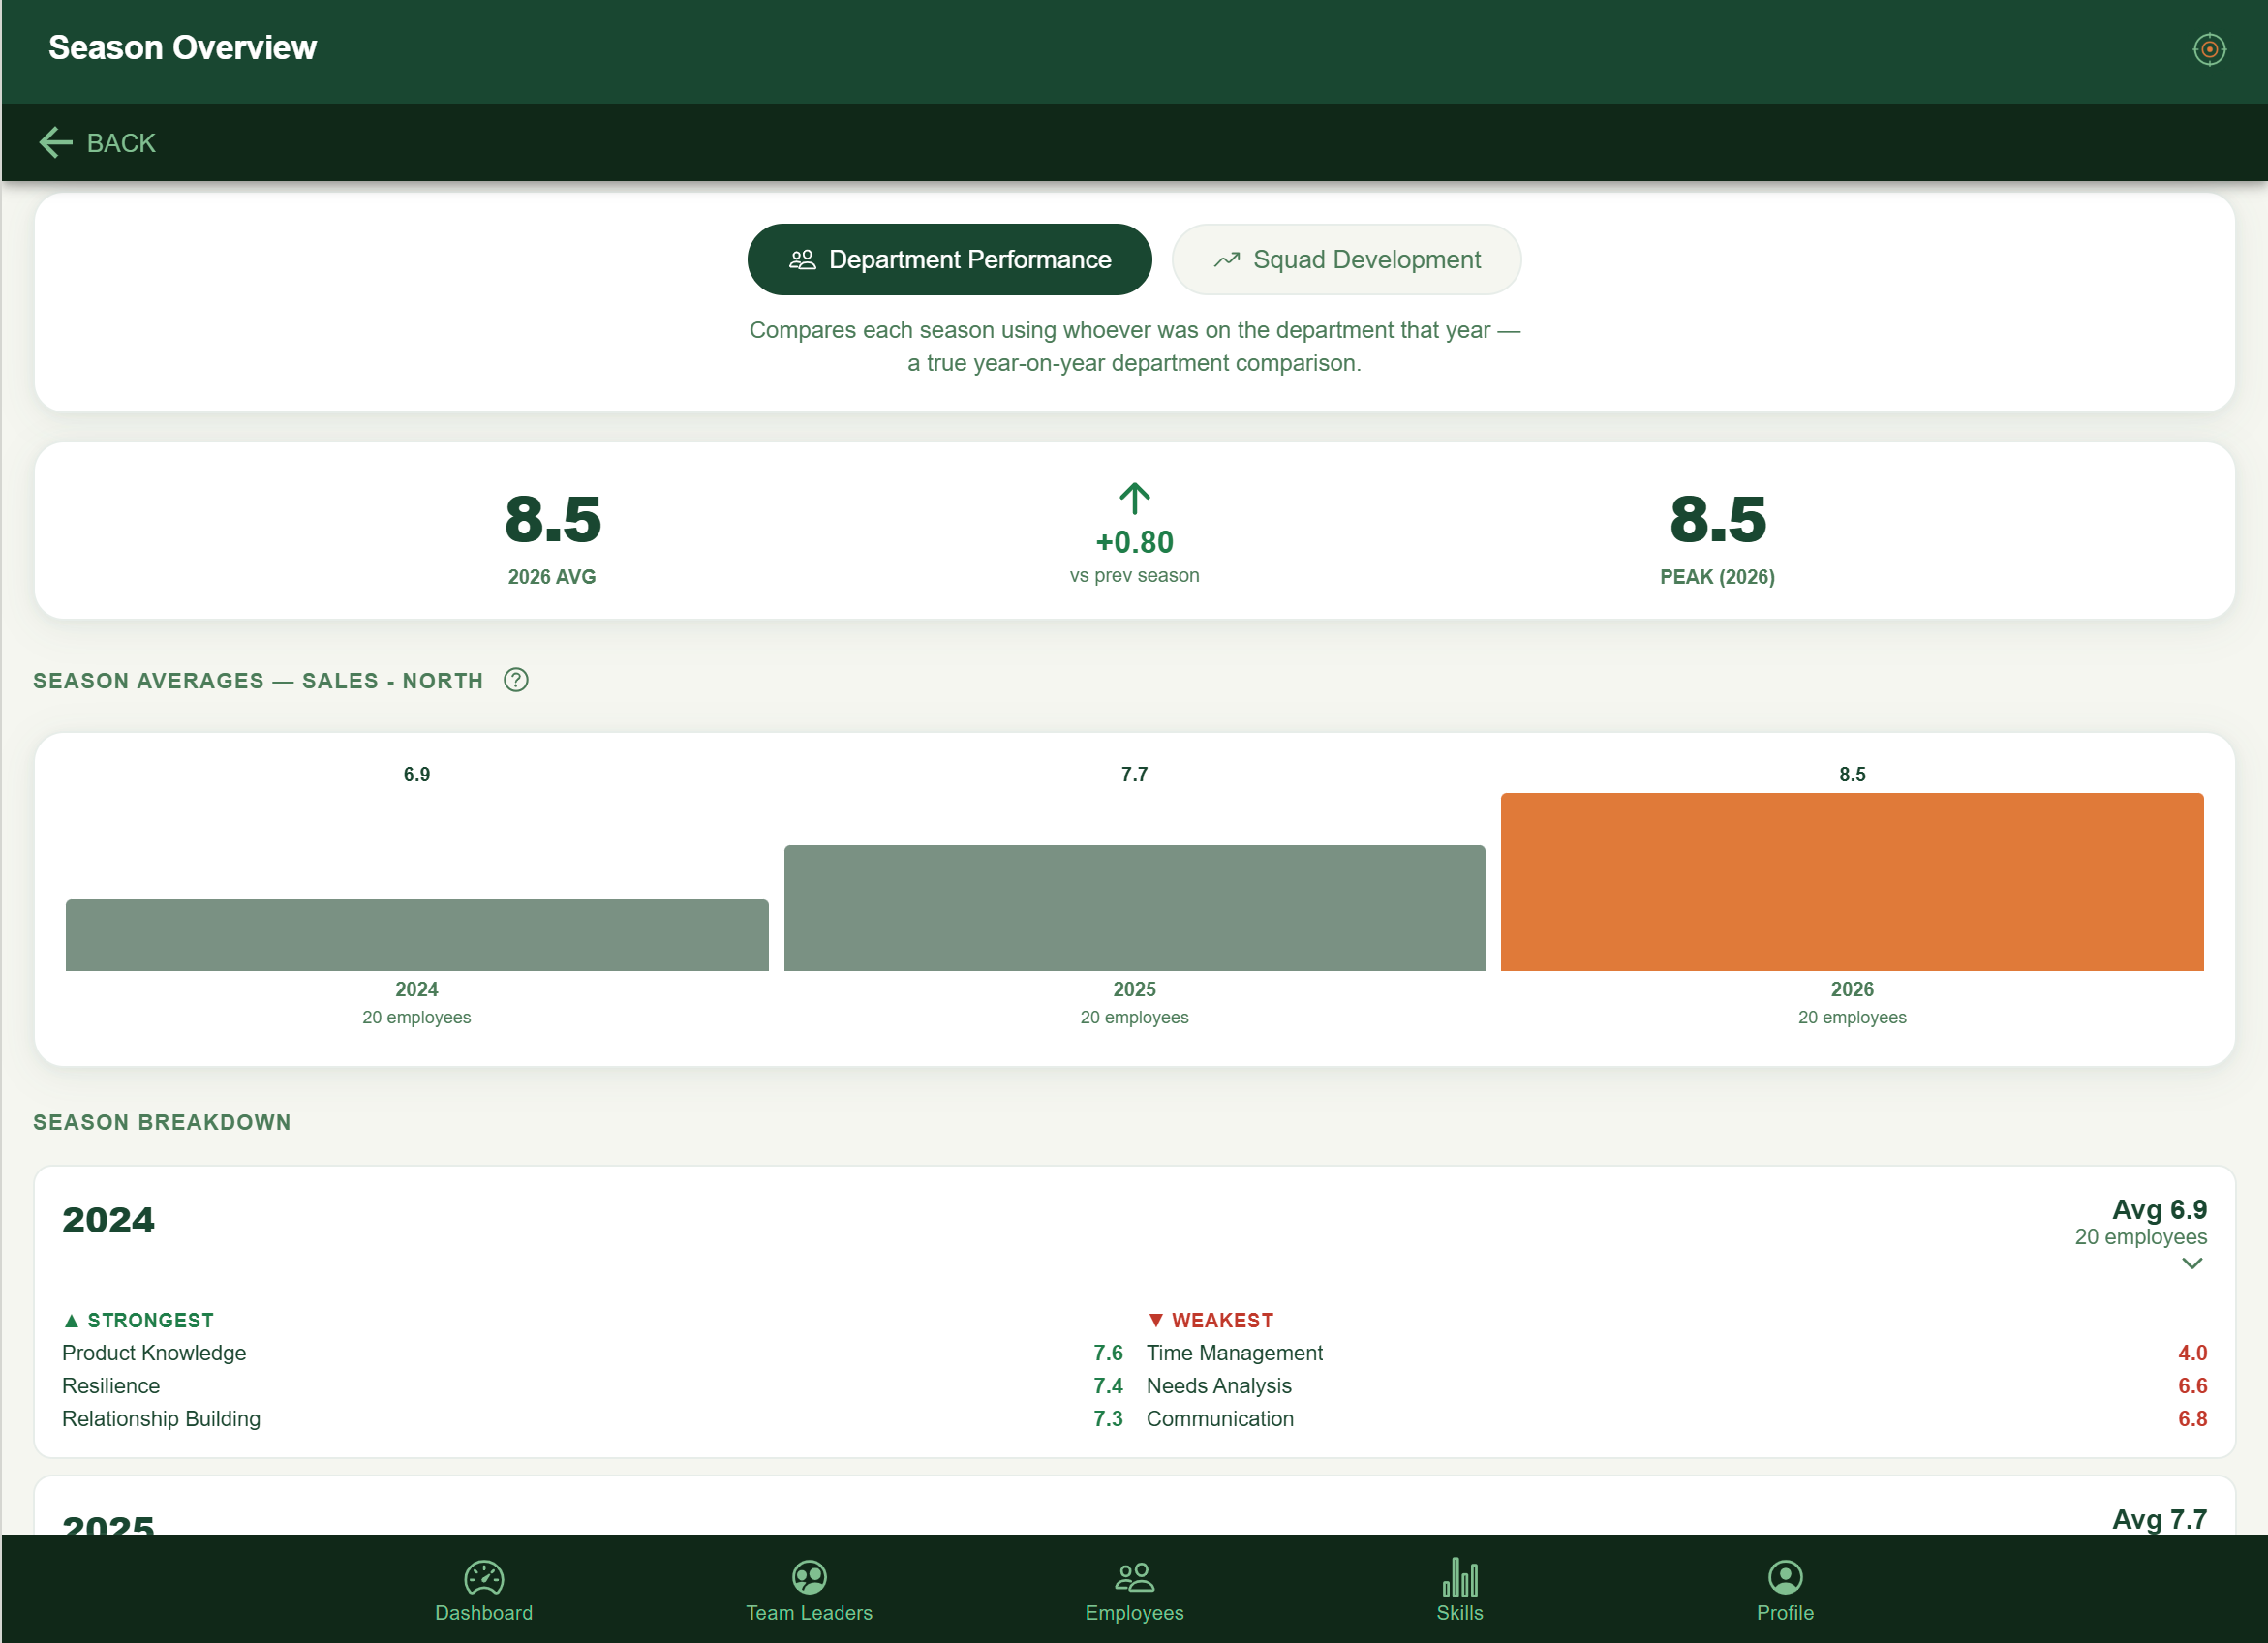Open the 2025 season breakdown card
Viewport: 2268px width, 1643px height.
[1134, 1506]
